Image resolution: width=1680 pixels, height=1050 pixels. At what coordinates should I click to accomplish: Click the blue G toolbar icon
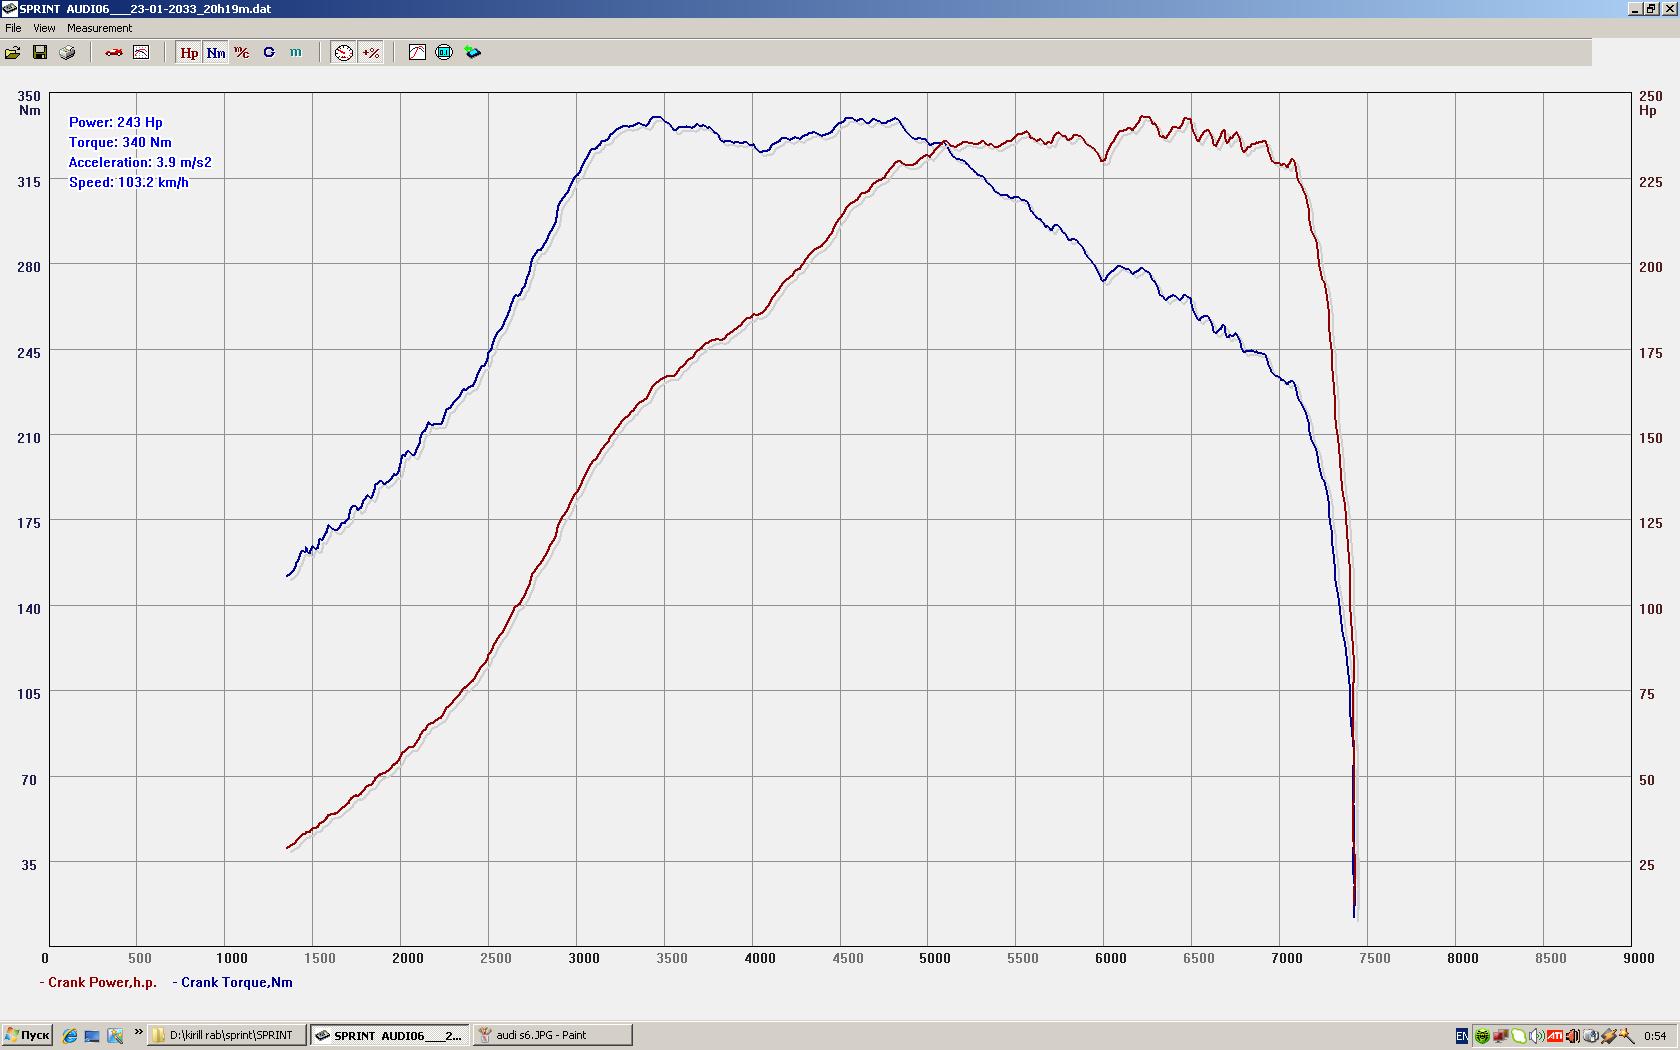pos(269,52)
